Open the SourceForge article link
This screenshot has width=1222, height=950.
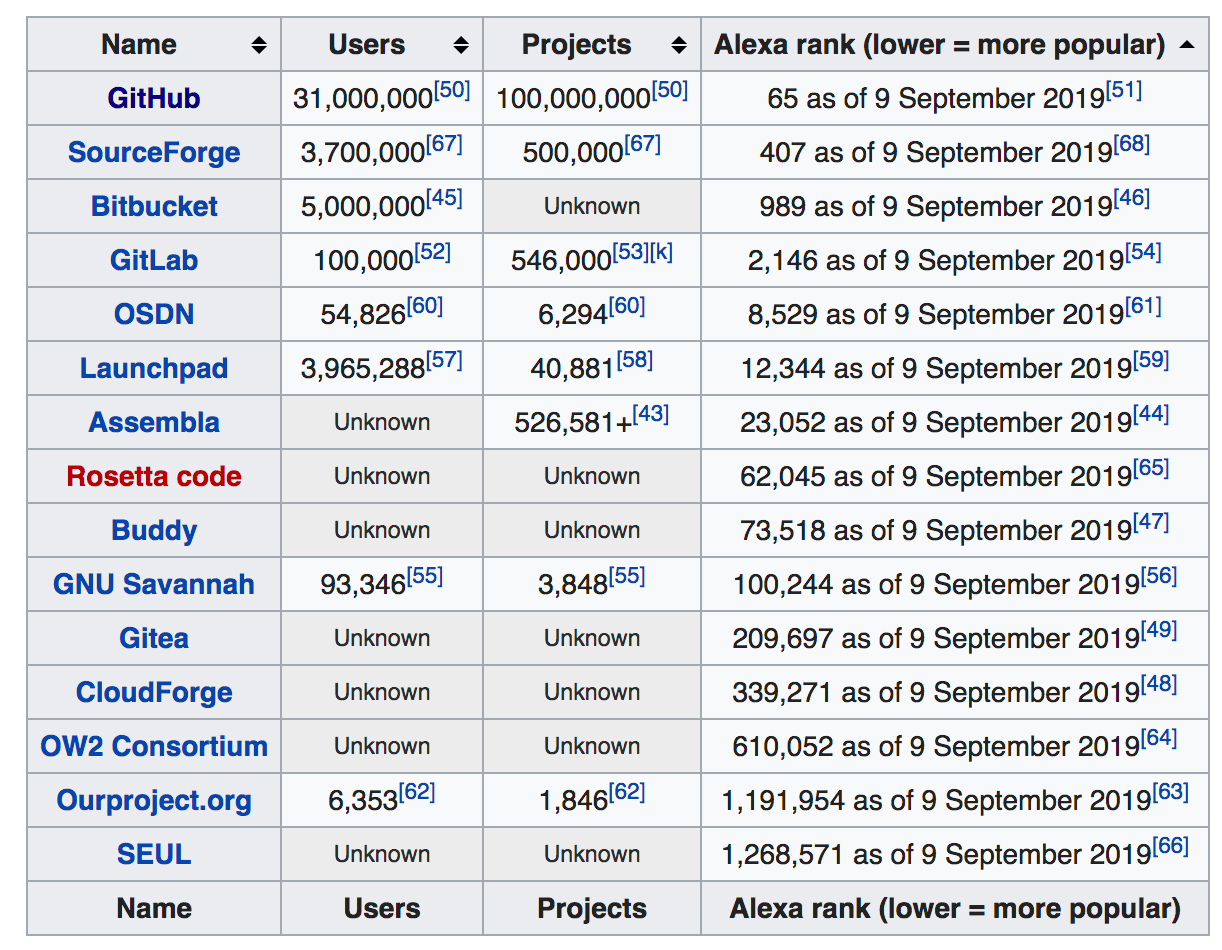(x=154, y=152)
